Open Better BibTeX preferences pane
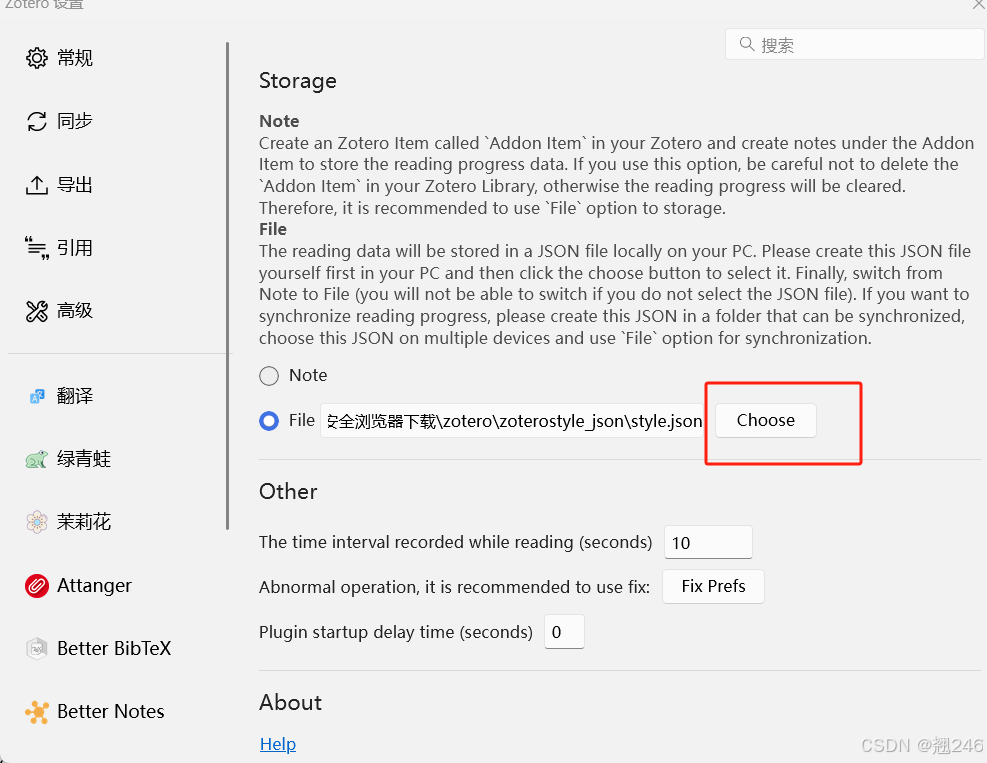The image size is (987, 763). [x=116, y=648]
